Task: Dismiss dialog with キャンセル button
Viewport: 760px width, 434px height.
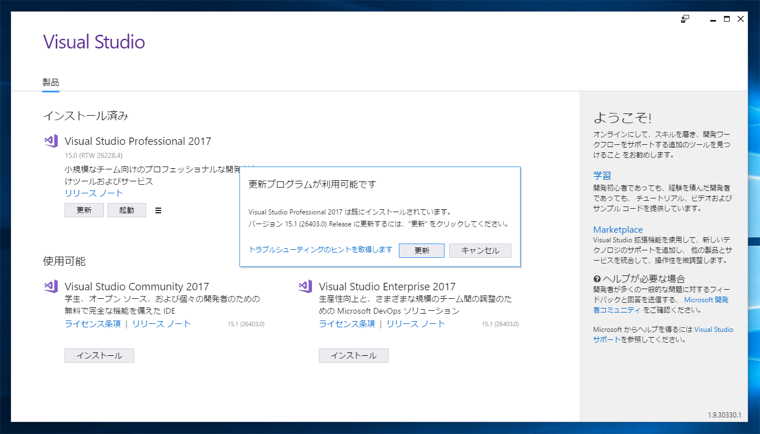Action: pos(480,250)
